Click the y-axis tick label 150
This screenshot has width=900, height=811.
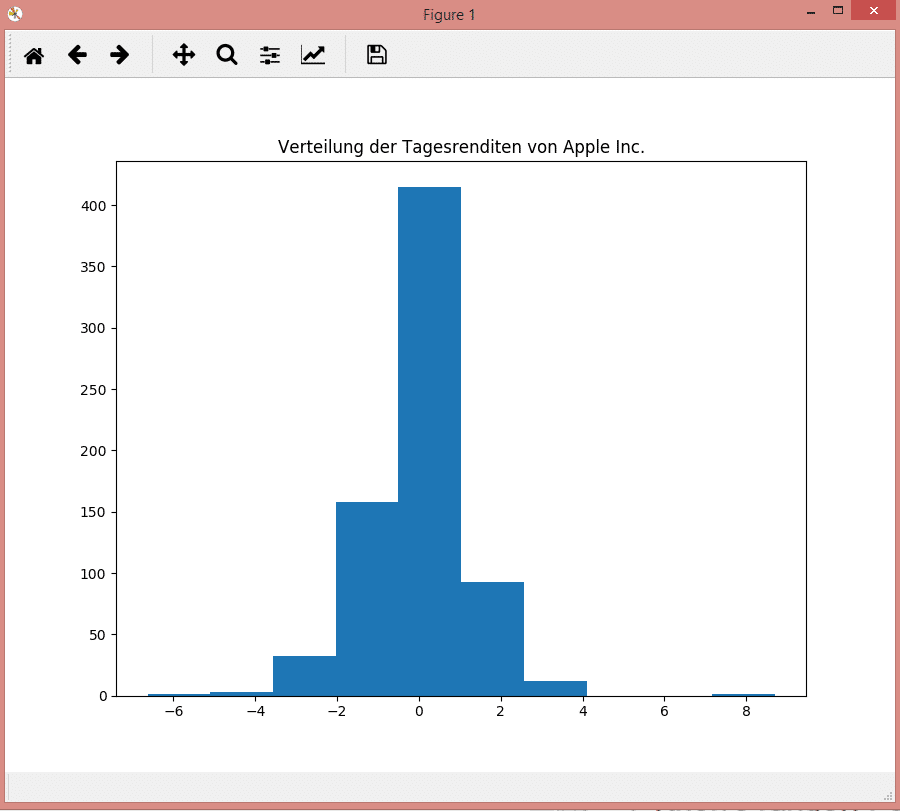click(x=94, y=512)
